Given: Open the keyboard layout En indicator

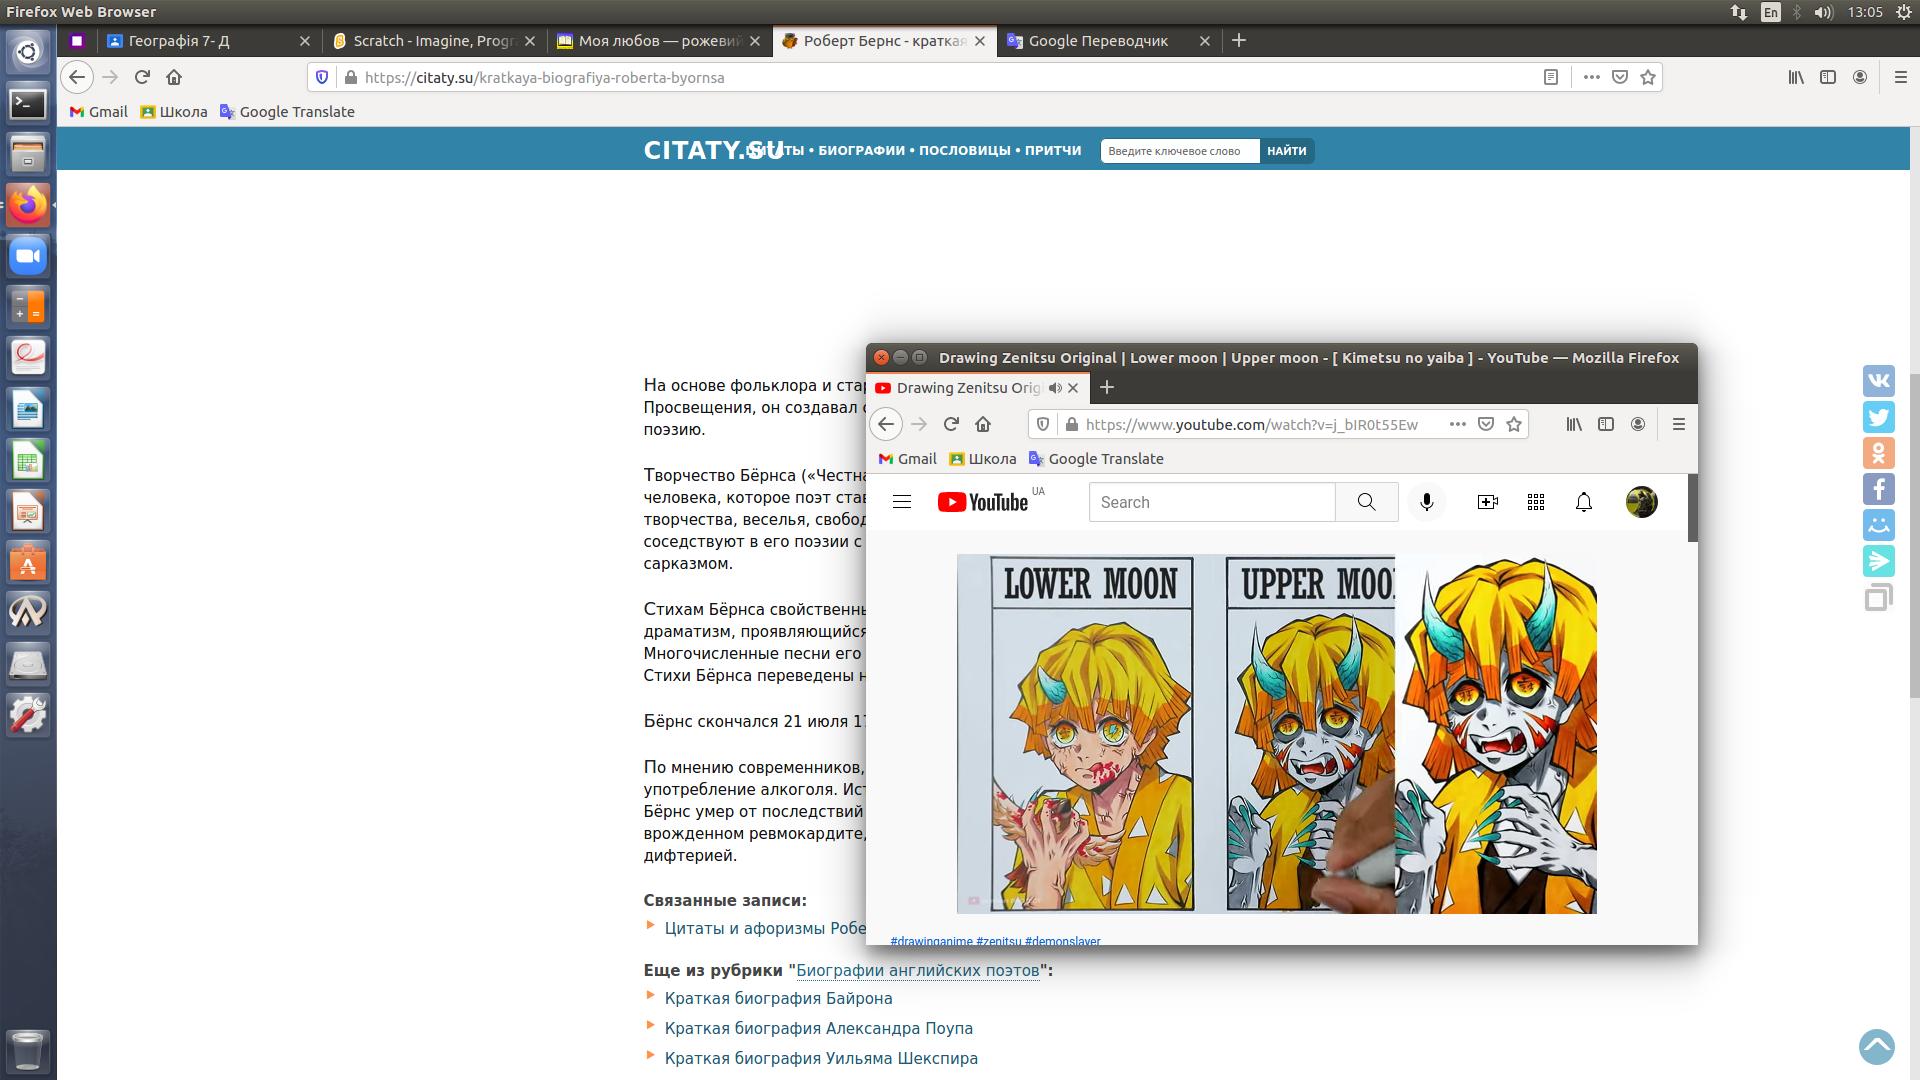Looking at the screenshot, I should pos(1771,12).
